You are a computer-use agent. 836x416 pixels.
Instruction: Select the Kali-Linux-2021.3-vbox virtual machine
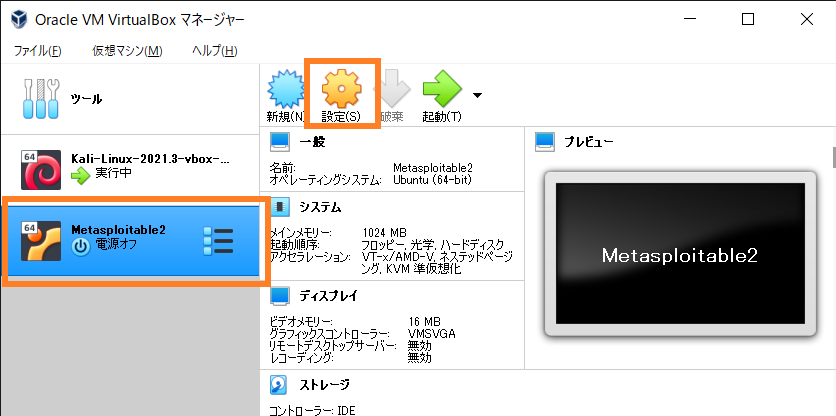coord(130,170)
